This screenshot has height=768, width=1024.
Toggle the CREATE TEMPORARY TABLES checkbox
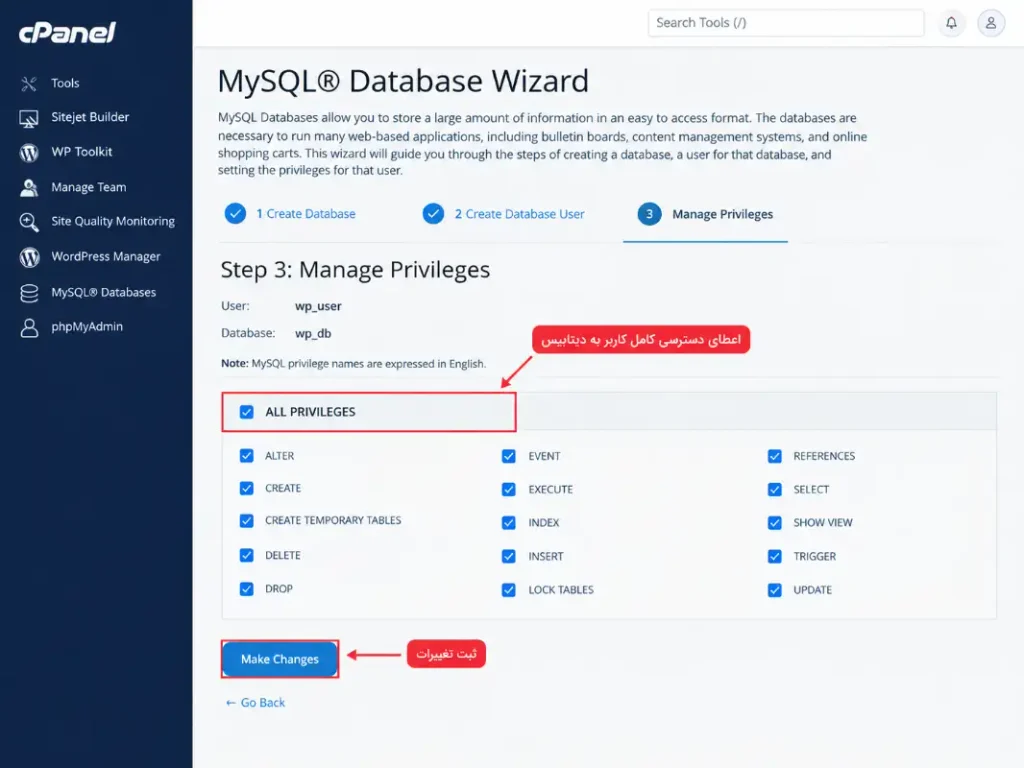click(x=246, y=520)
